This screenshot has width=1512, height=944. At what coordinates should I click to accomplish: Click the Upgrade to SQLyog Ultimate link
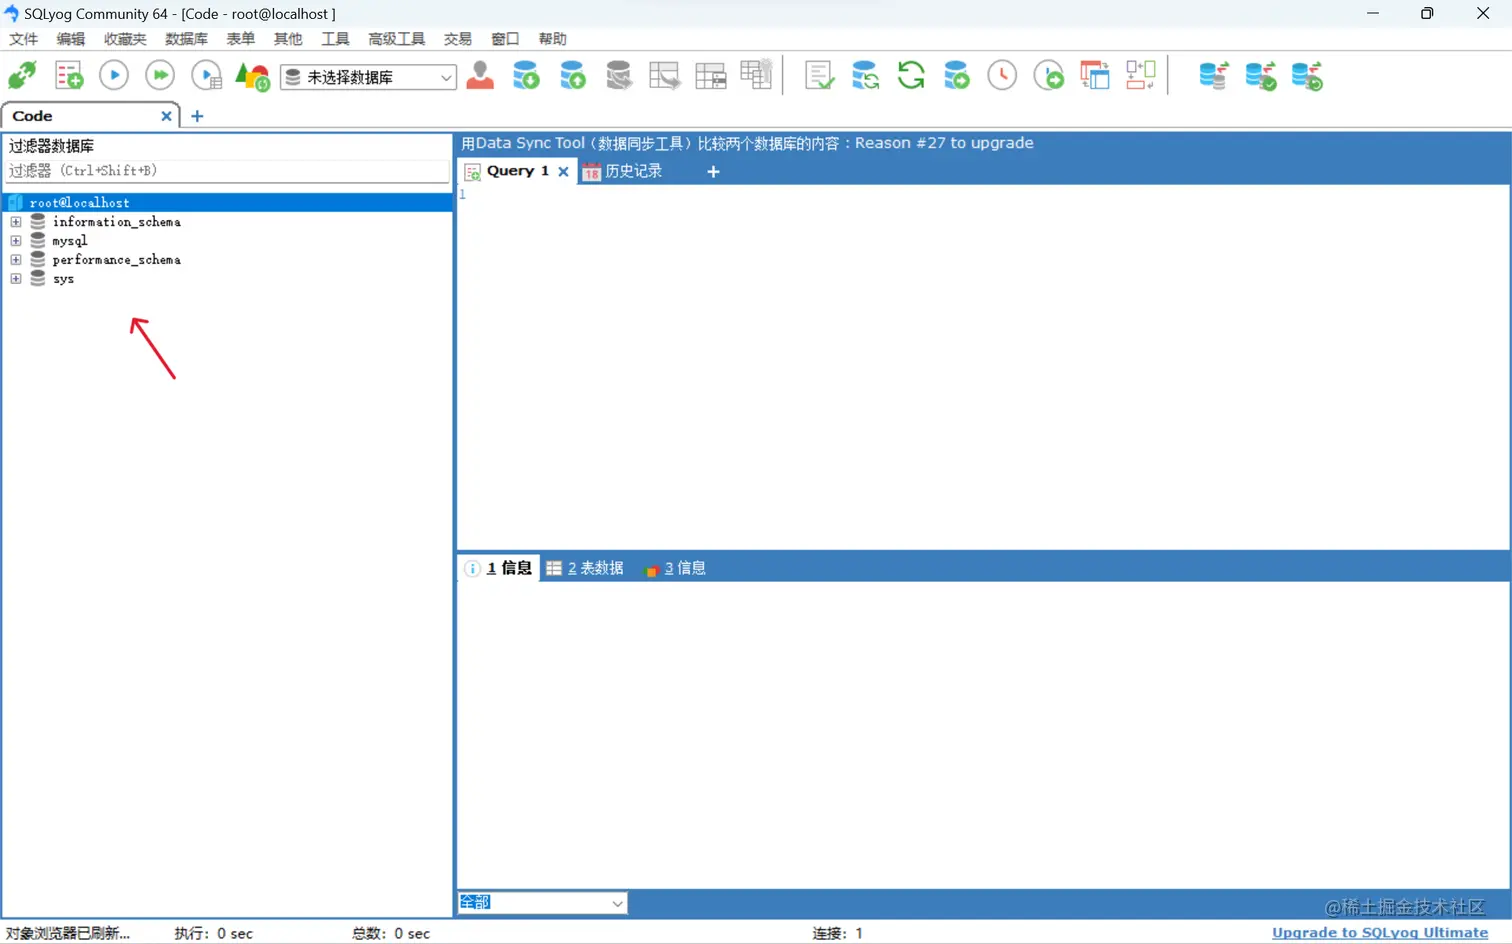(x=1380, y=933)
